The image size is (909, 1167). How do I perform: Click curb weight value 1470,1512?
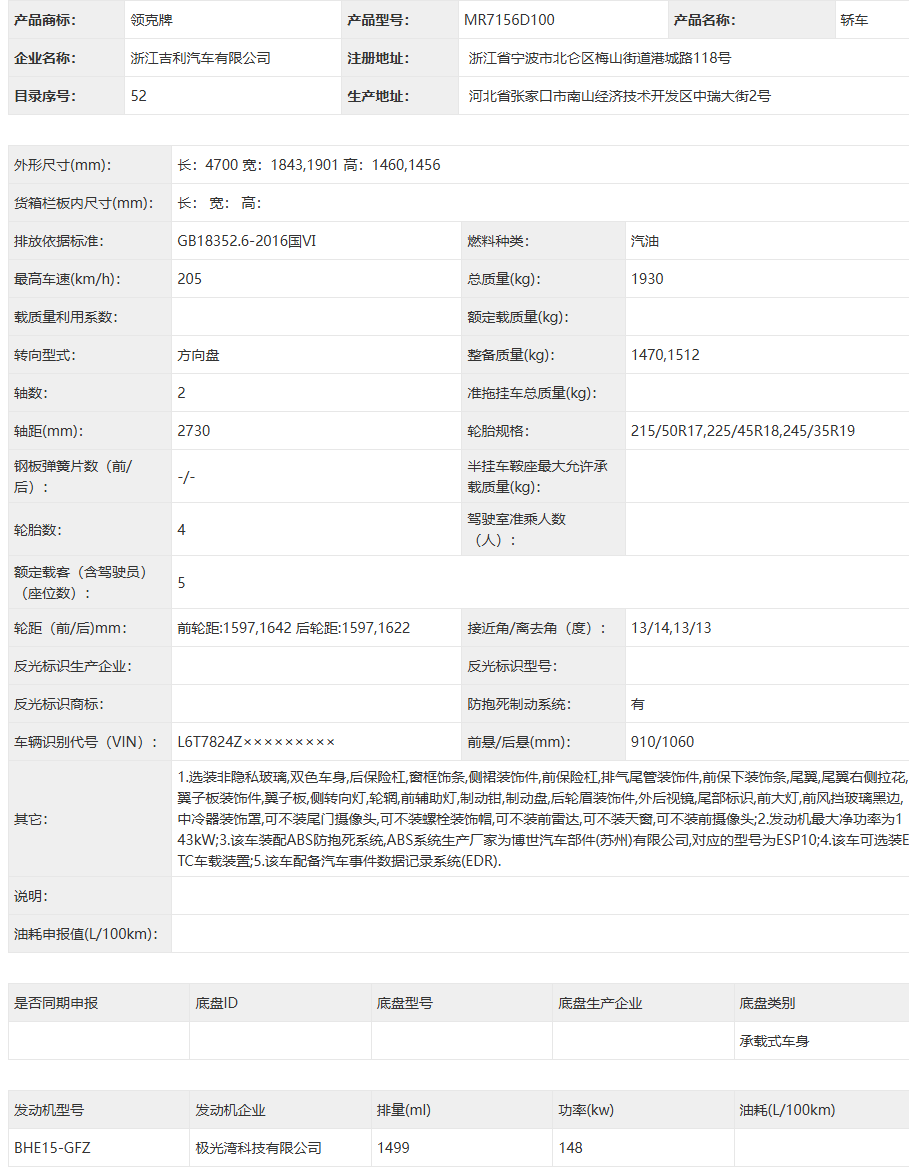666,355
